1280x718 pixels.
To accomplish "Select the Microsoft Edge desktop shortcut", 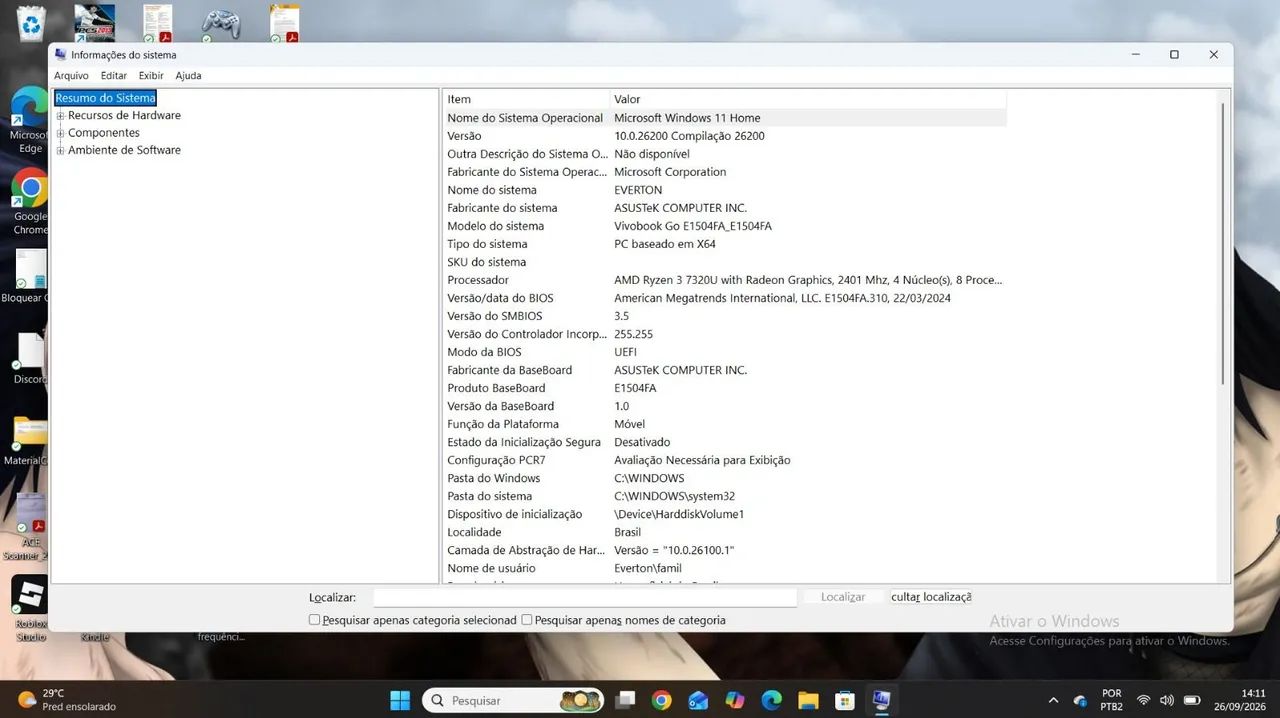I will click(x=30, y=120).
